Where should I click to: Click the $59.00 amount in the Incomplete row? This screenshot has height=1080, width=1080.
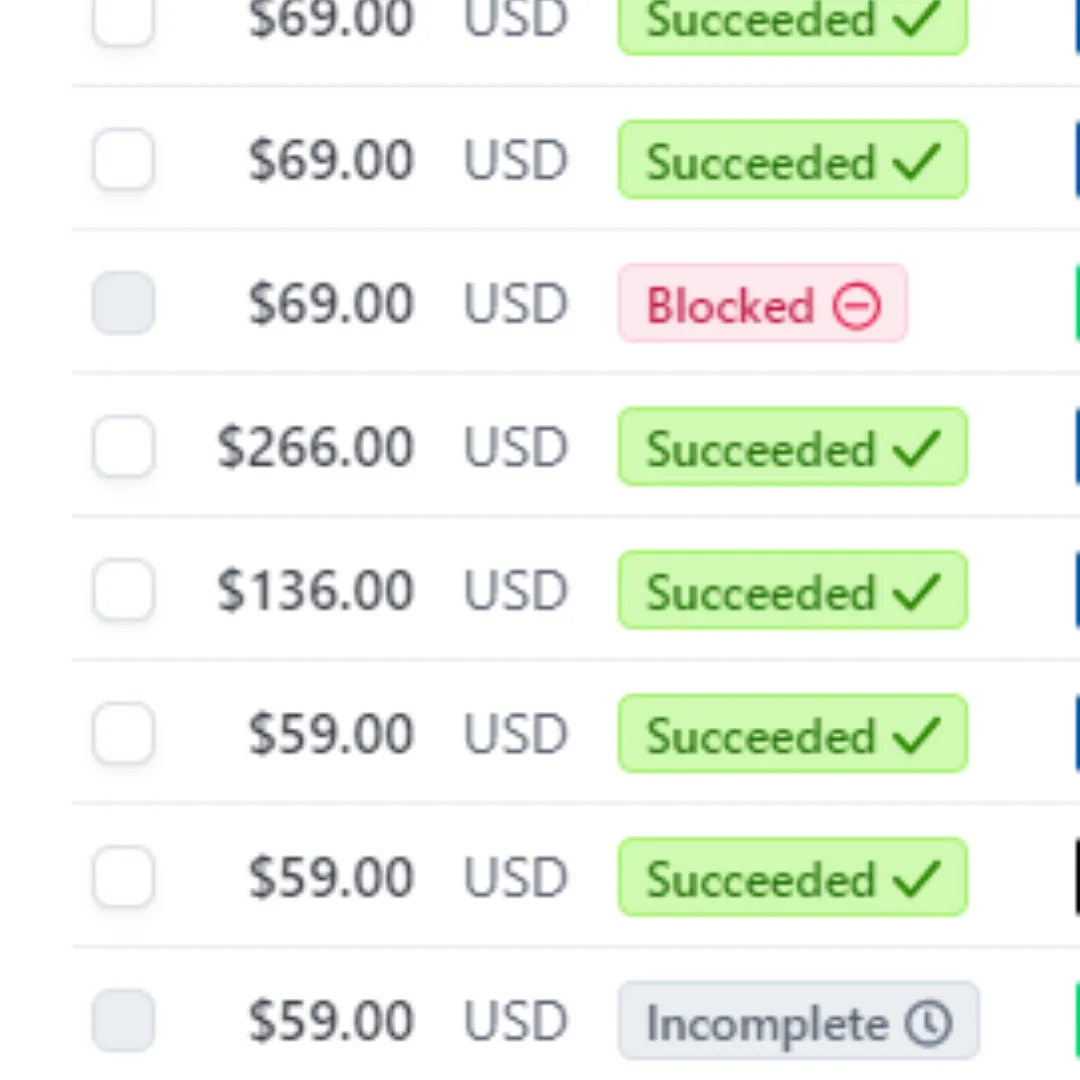(x=331, y=1021)
